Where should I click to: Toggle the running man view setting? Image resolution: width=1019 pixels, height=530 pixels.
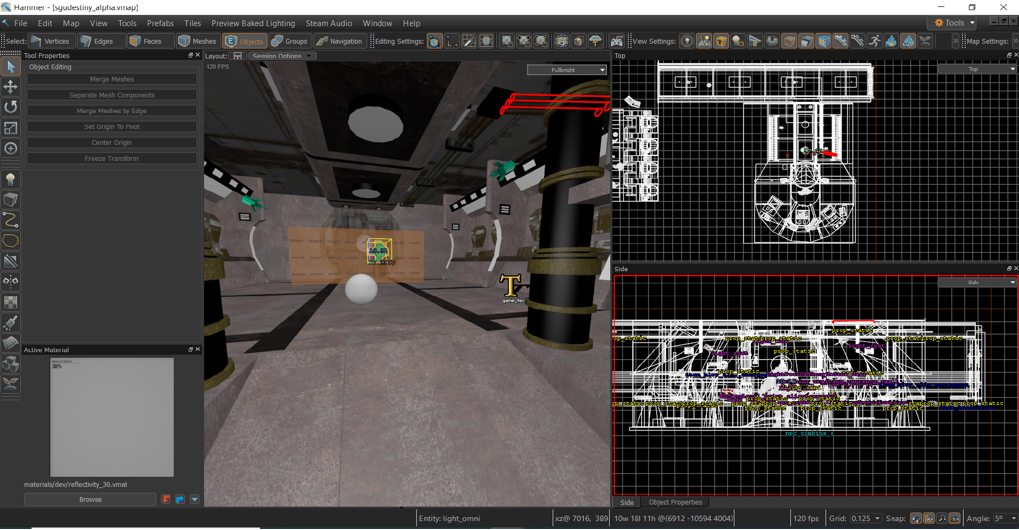(x=874, y=41)
